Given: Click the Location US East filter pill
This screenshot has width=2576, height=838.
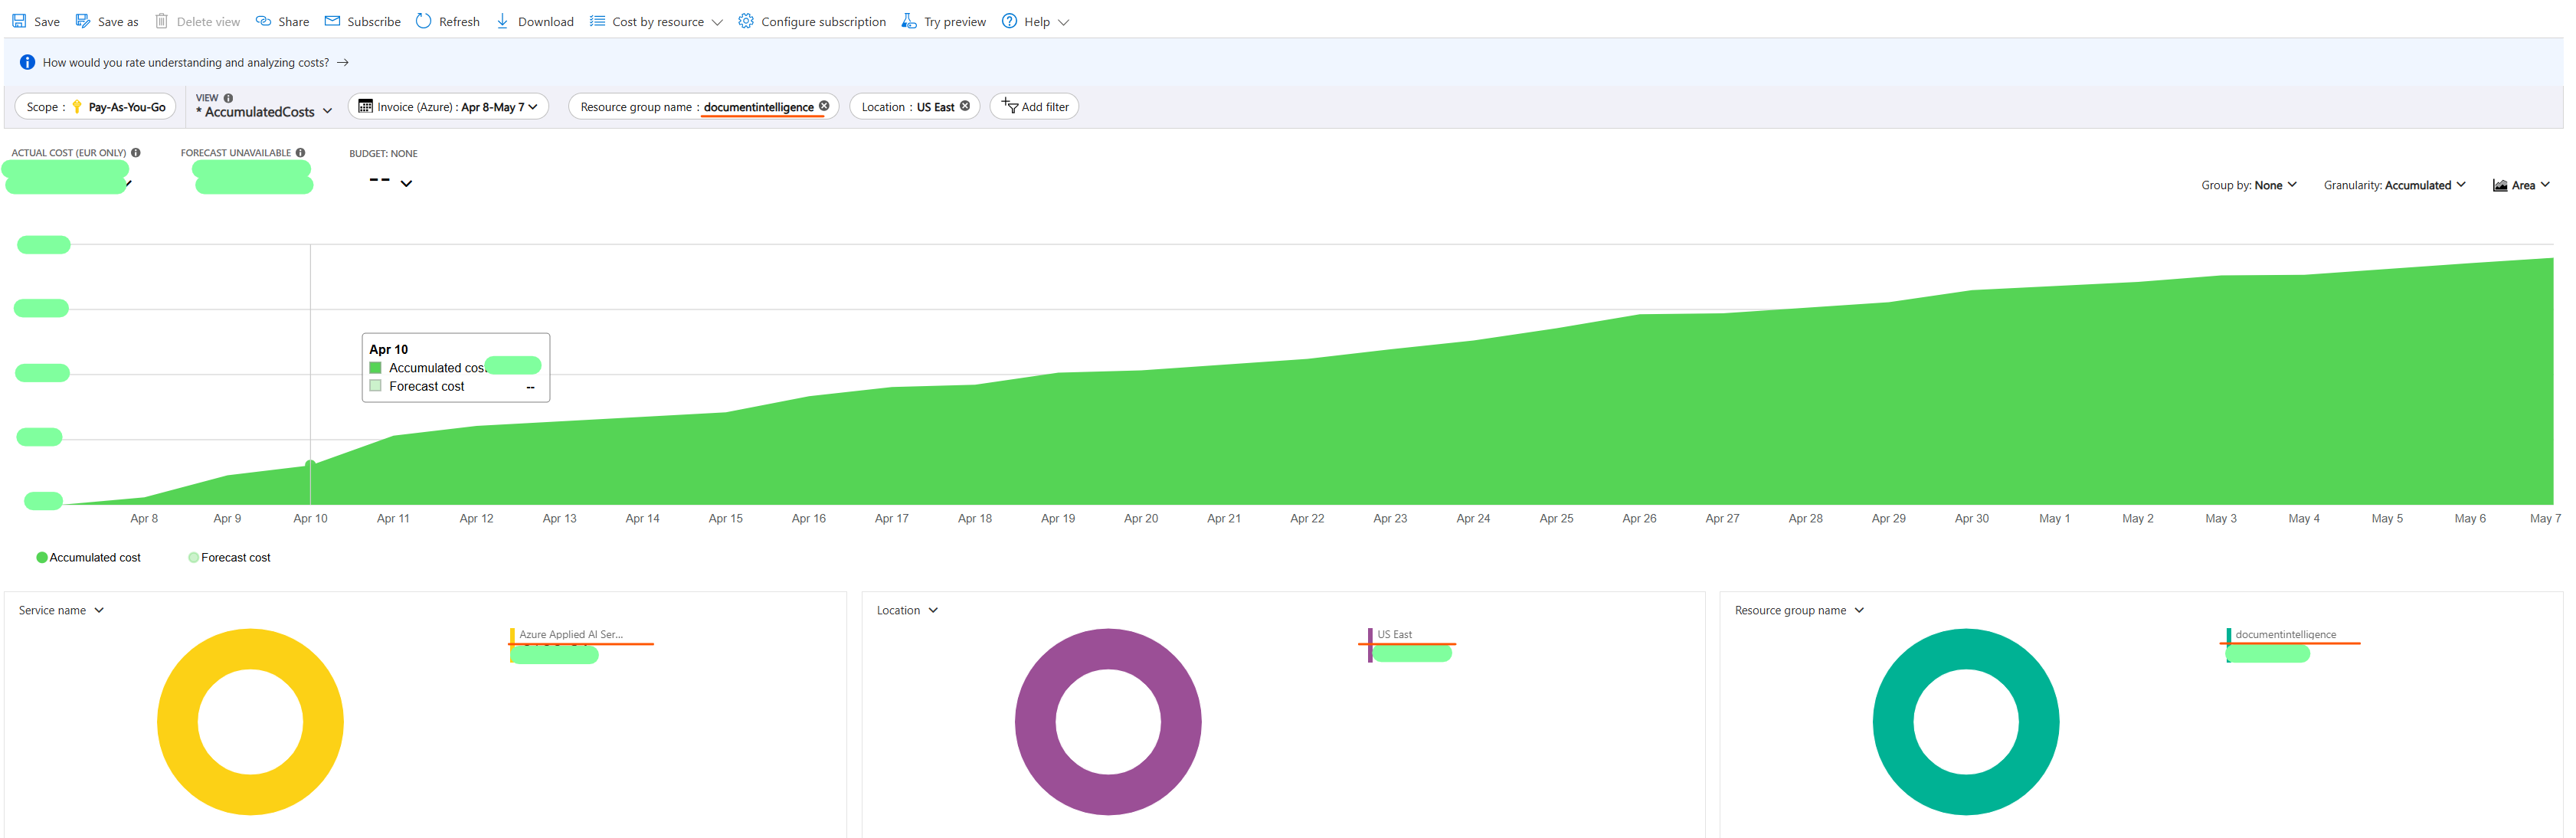Looking at the screenshot, I should 914,107.
